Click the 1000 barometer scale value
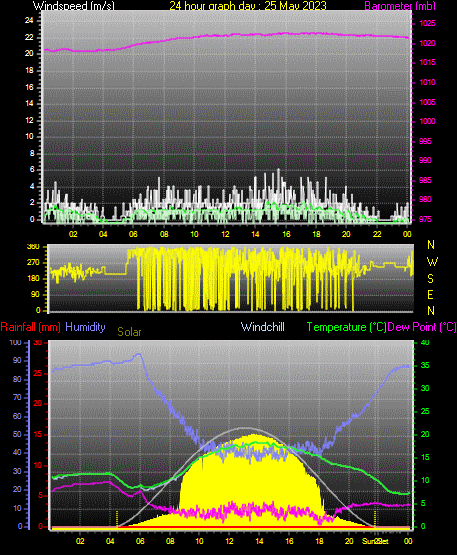Viewport: 457px width, 555px height. (428, 121)
